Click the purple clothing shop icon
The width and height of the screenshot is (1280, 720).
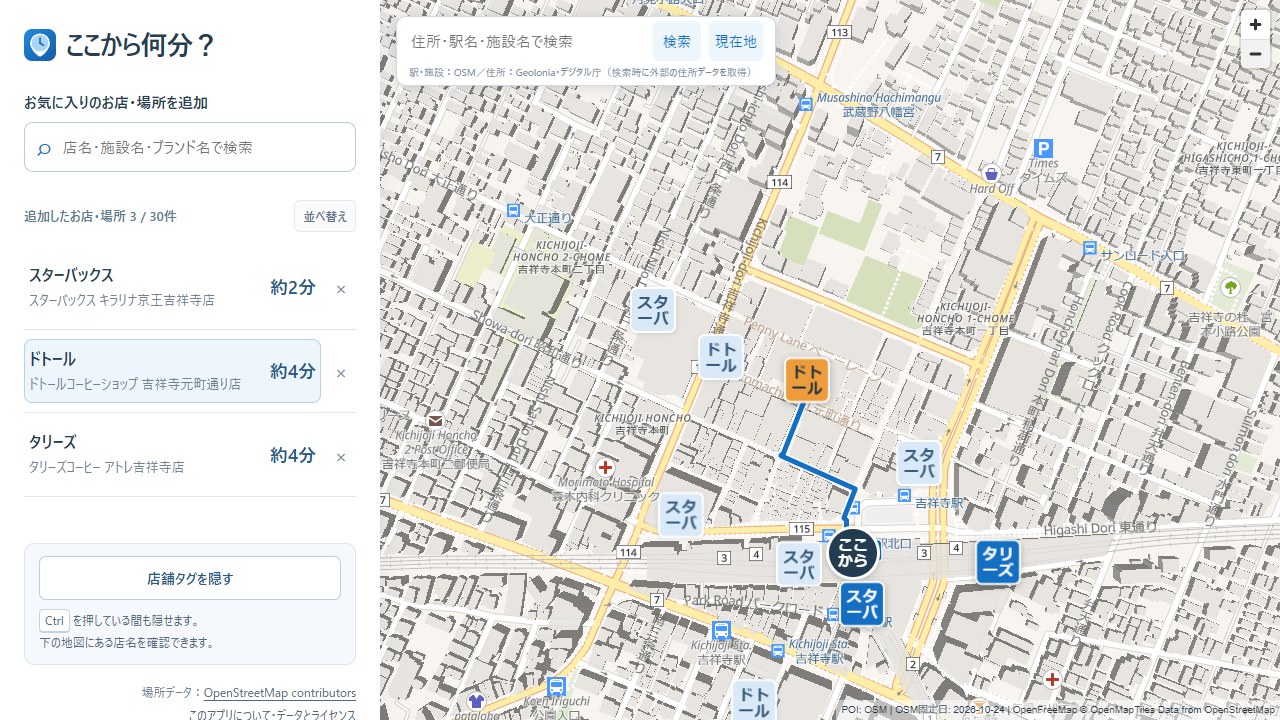coord(475,702)
